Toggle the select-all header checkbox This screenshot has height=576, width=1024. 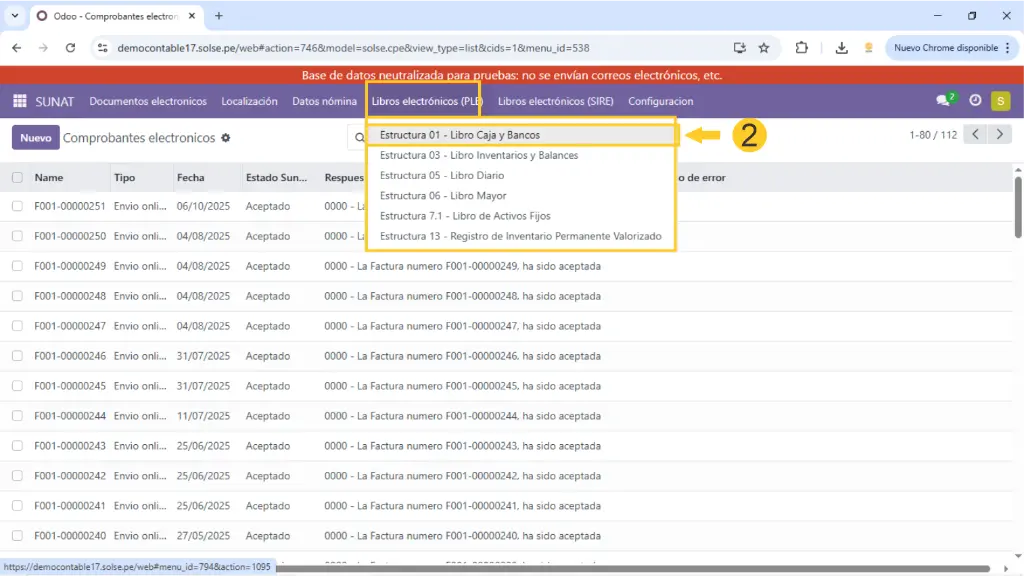click(x=17, y=178)
